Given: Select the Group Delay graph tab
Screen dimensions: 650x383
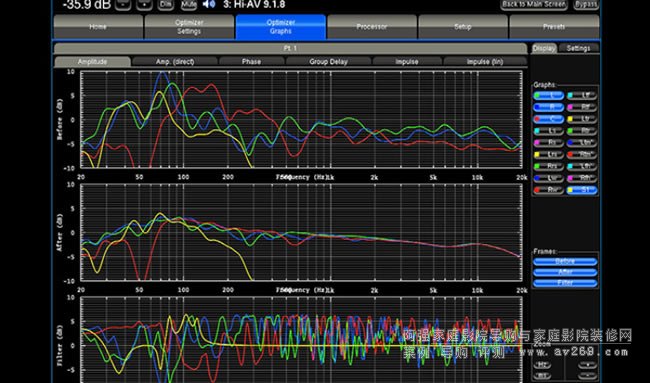Looking at the screenshot, I should (x=328, y=62).
